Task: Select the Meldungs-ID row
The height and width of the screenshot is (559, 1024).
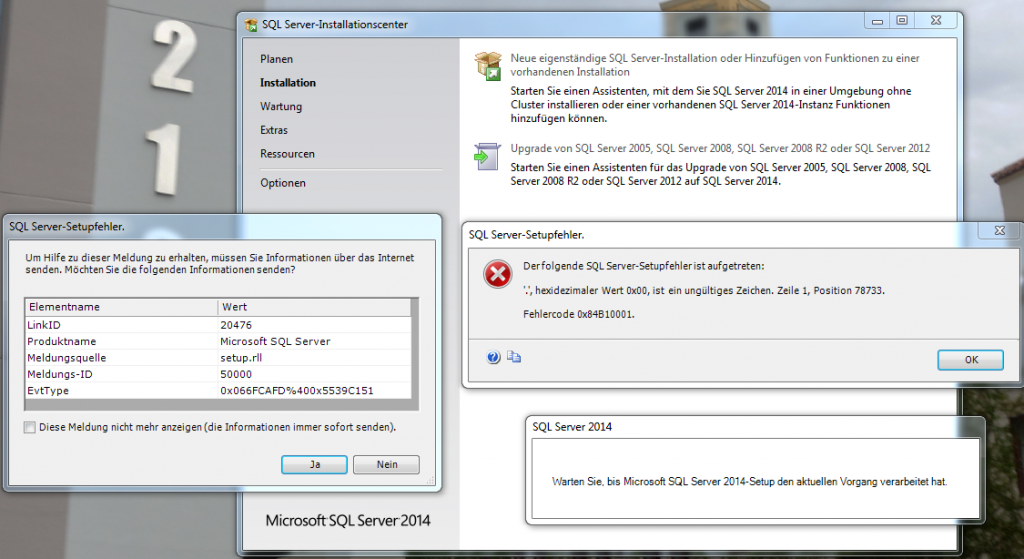Action: (219, 374)
